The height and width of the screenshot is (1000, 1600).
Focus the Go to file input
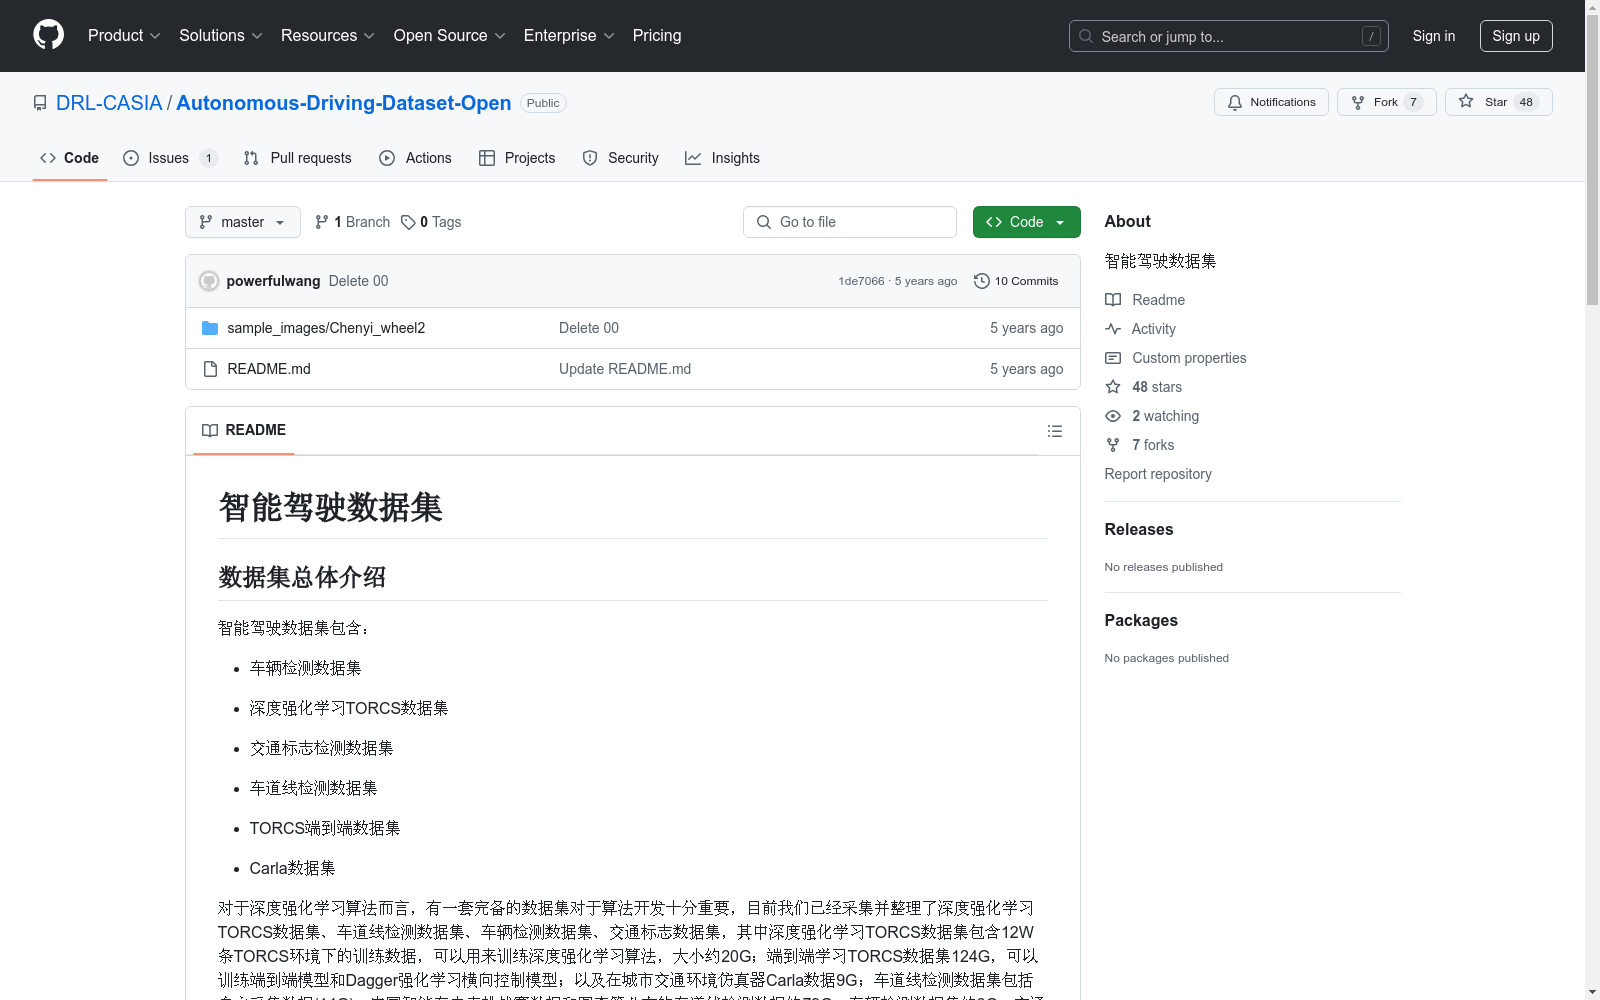[850, 222]
